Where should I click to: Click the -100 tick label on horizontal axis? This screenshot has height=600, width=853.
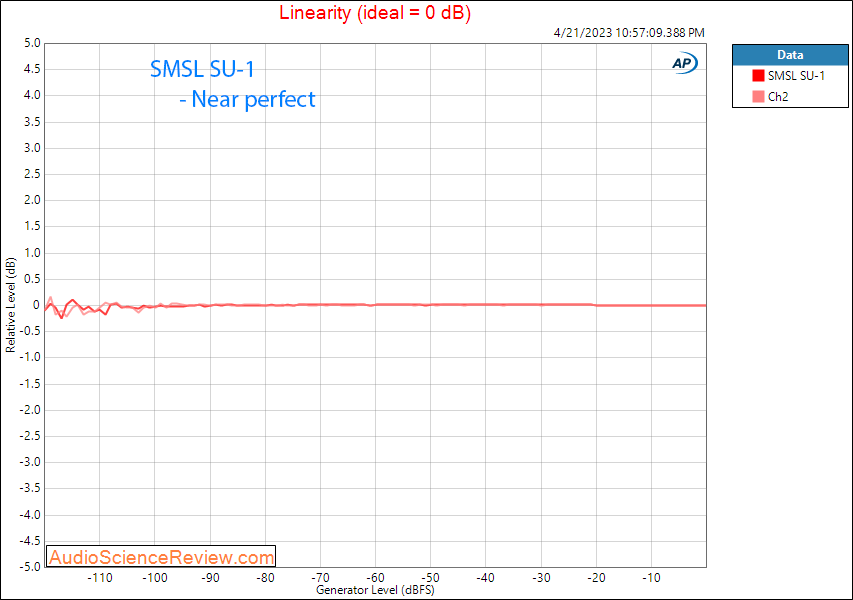[154, 578]
